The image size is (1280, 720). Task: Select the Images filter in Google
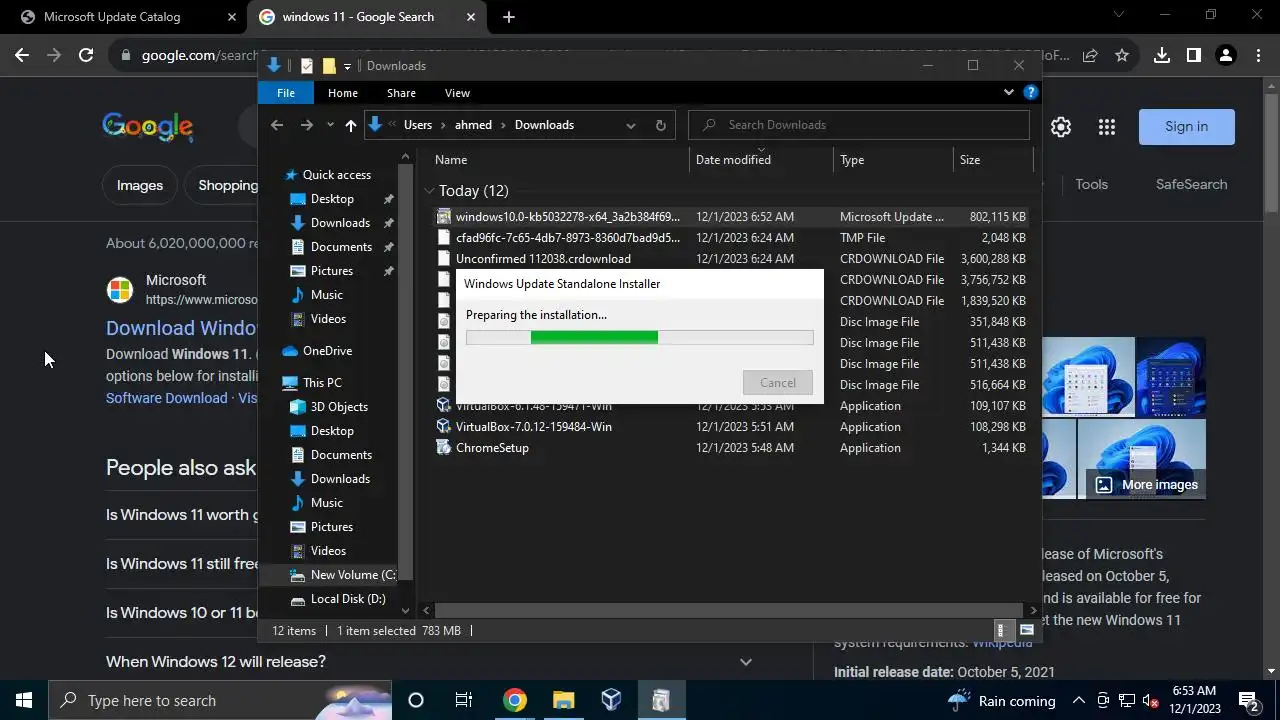[x=140, y=185]
